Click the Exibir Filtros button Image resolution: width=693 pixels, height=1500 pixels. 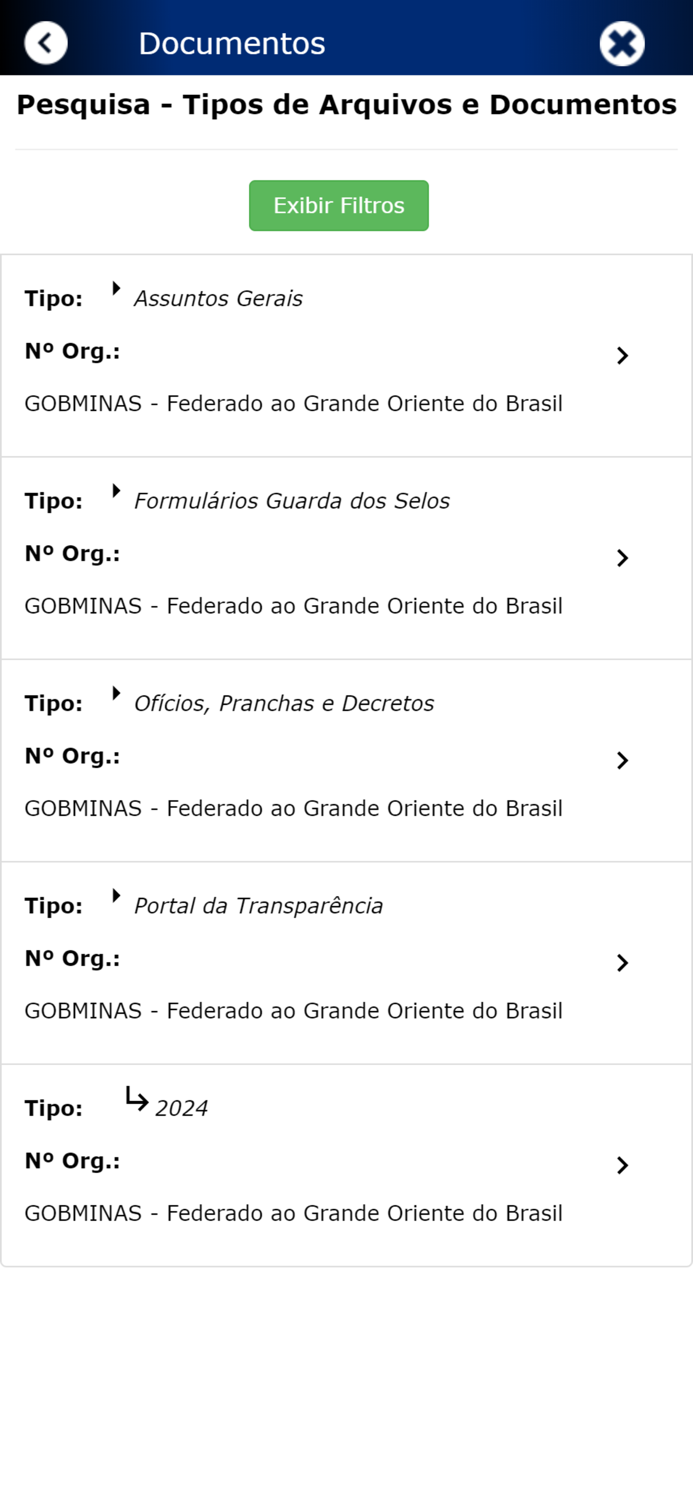pos(339,205)
